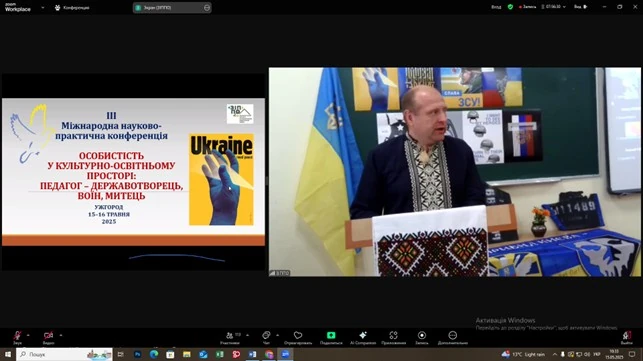Expand the audio options arrow beside microphone
The height and width of the screenshot is (361, 643).
pos(28,336)
